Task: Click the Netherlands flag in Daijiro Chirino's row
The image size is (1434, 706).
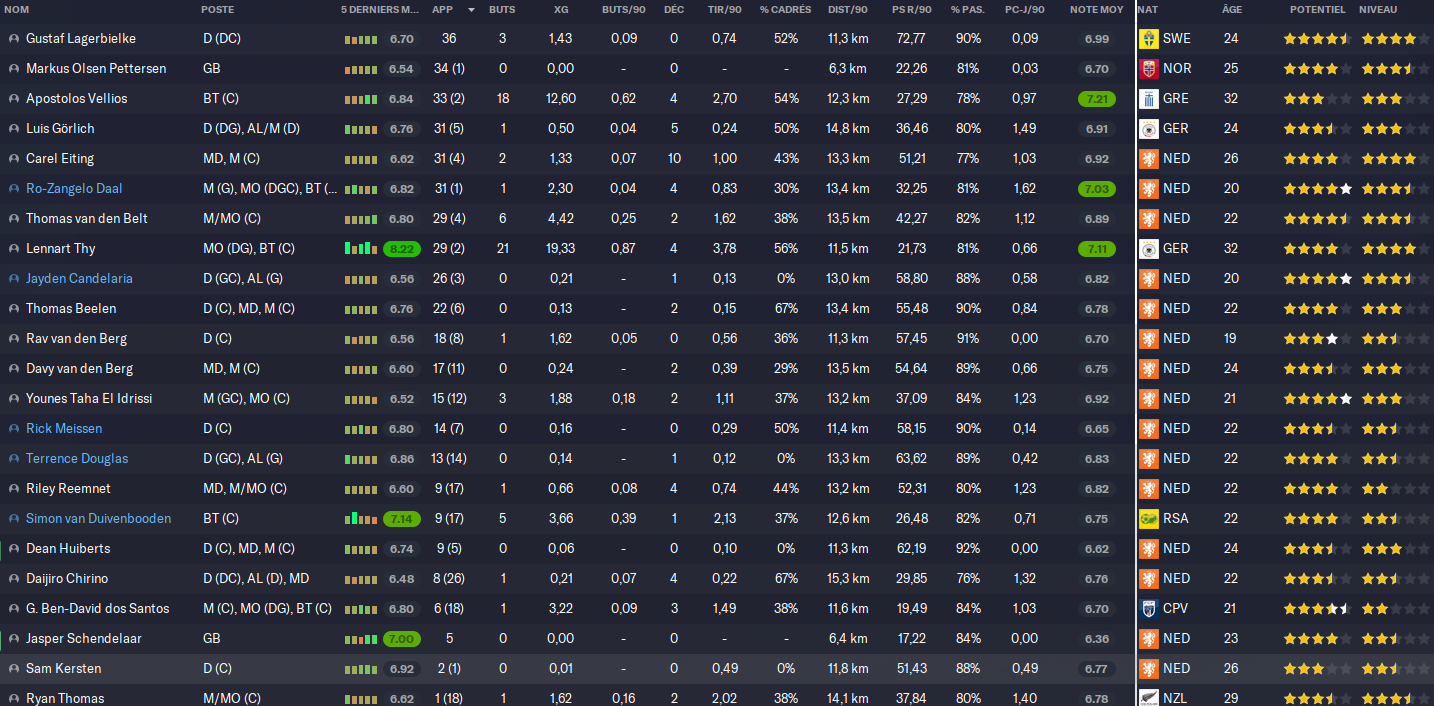Action: click(1149, 579)
